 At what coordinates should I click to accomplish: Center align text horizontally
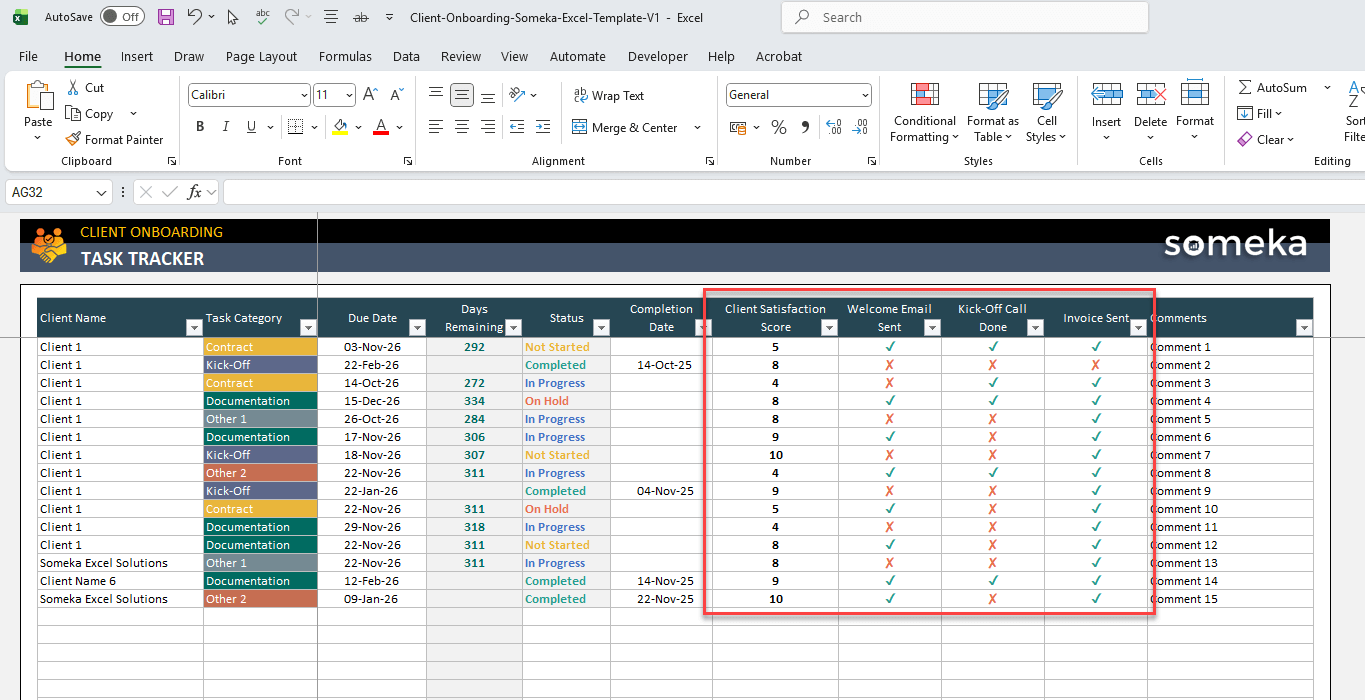pos(462,127)
